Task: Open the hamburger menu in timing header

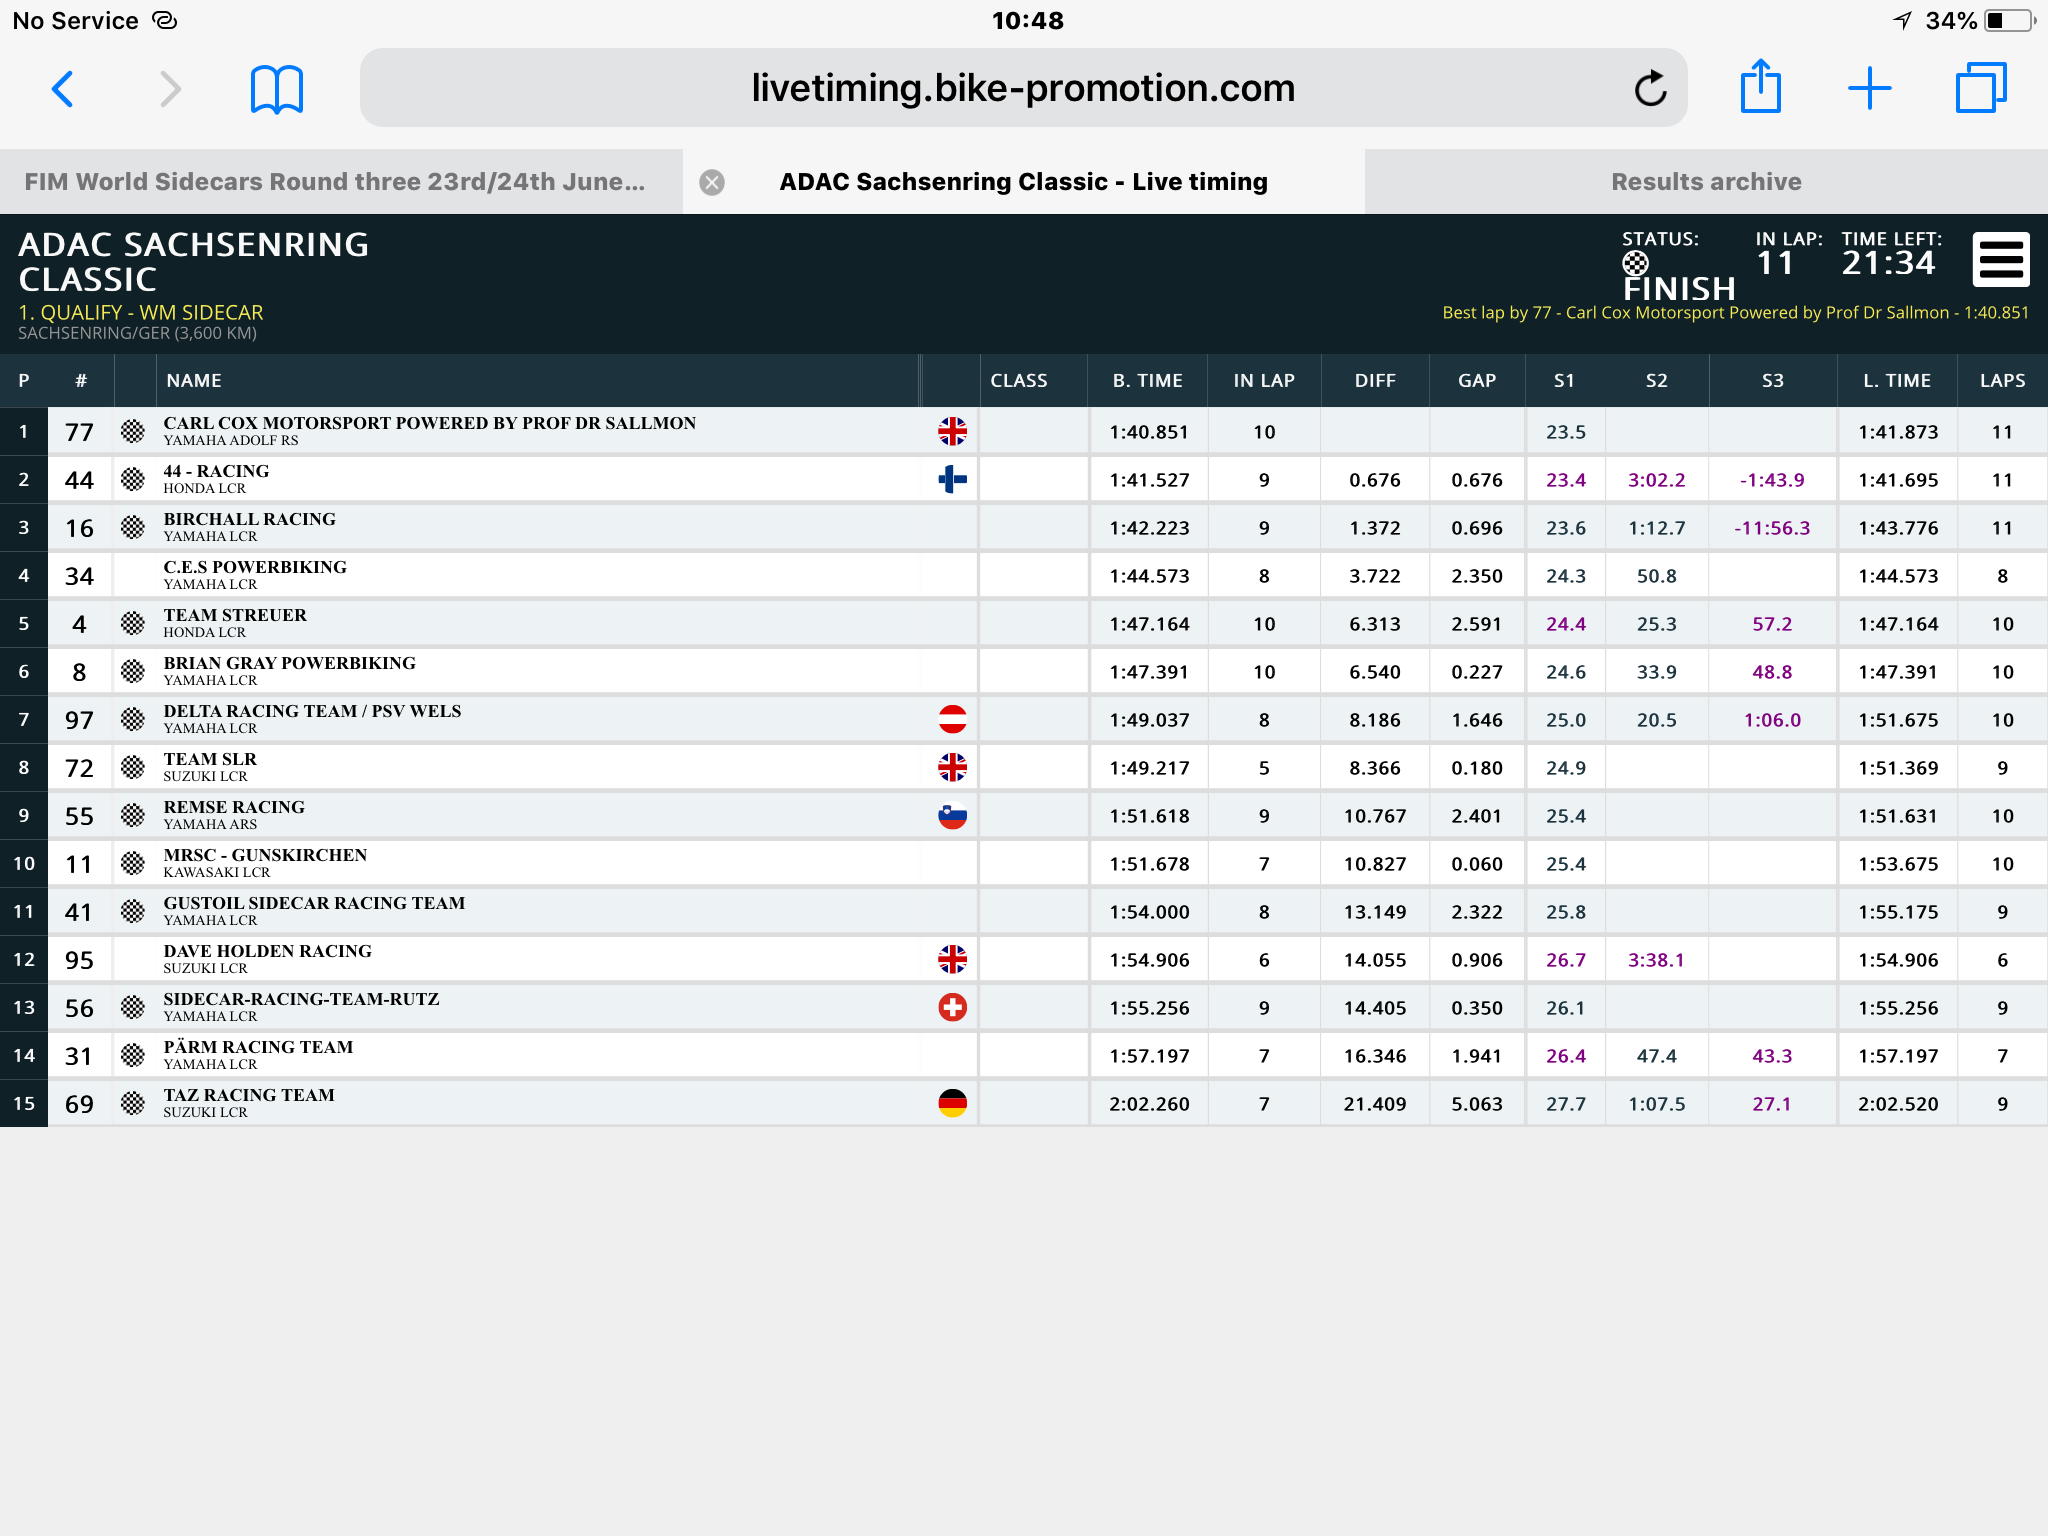Action: click(2001, 260)
